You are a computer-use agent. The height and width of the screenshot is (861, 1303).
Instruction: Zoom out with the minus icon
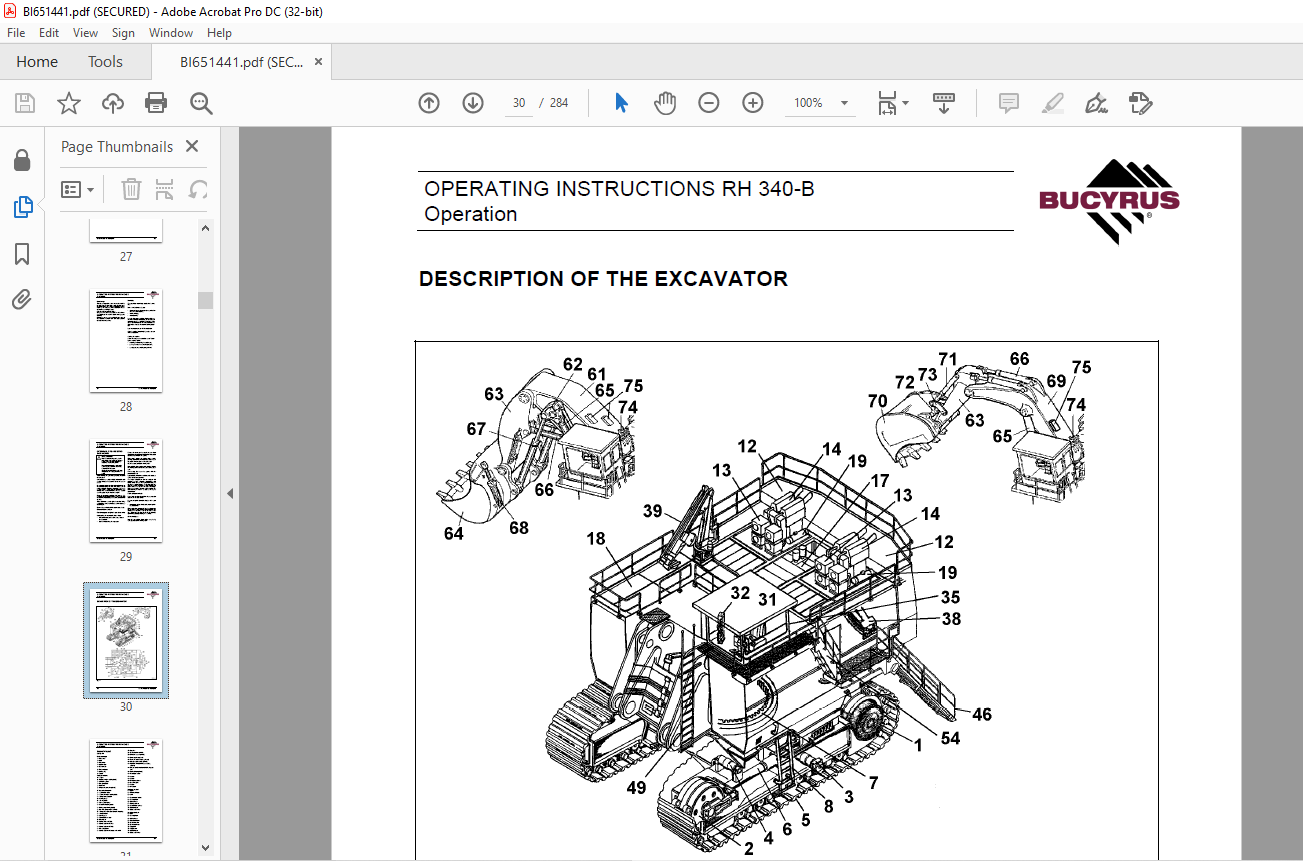pos(709,103)
